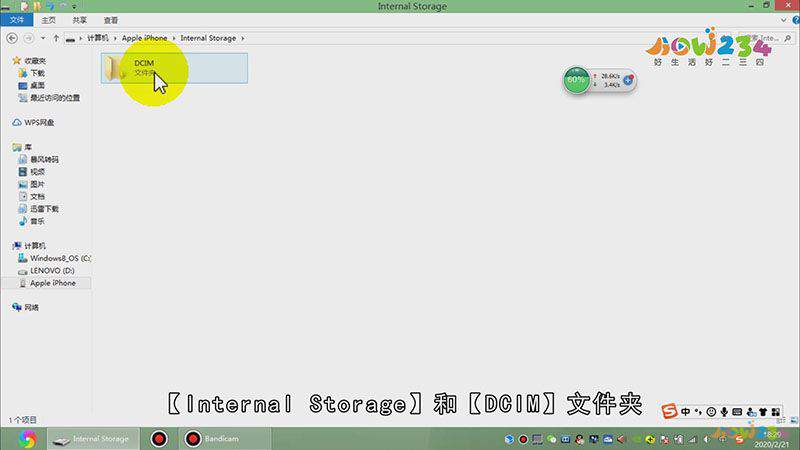Toggle punctuation mode on Sogou IME bar
800x450 pixels.
click(698, 412)
